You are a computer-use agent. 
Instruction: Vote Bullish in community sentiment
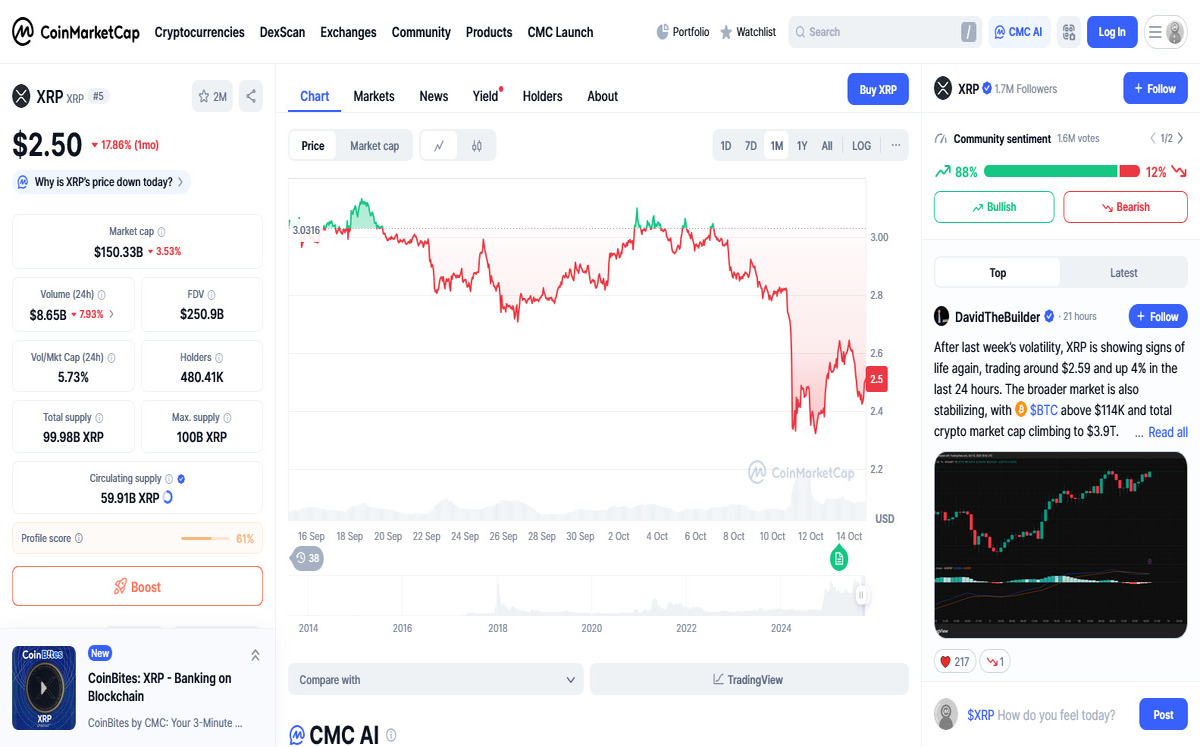point(993,207)
